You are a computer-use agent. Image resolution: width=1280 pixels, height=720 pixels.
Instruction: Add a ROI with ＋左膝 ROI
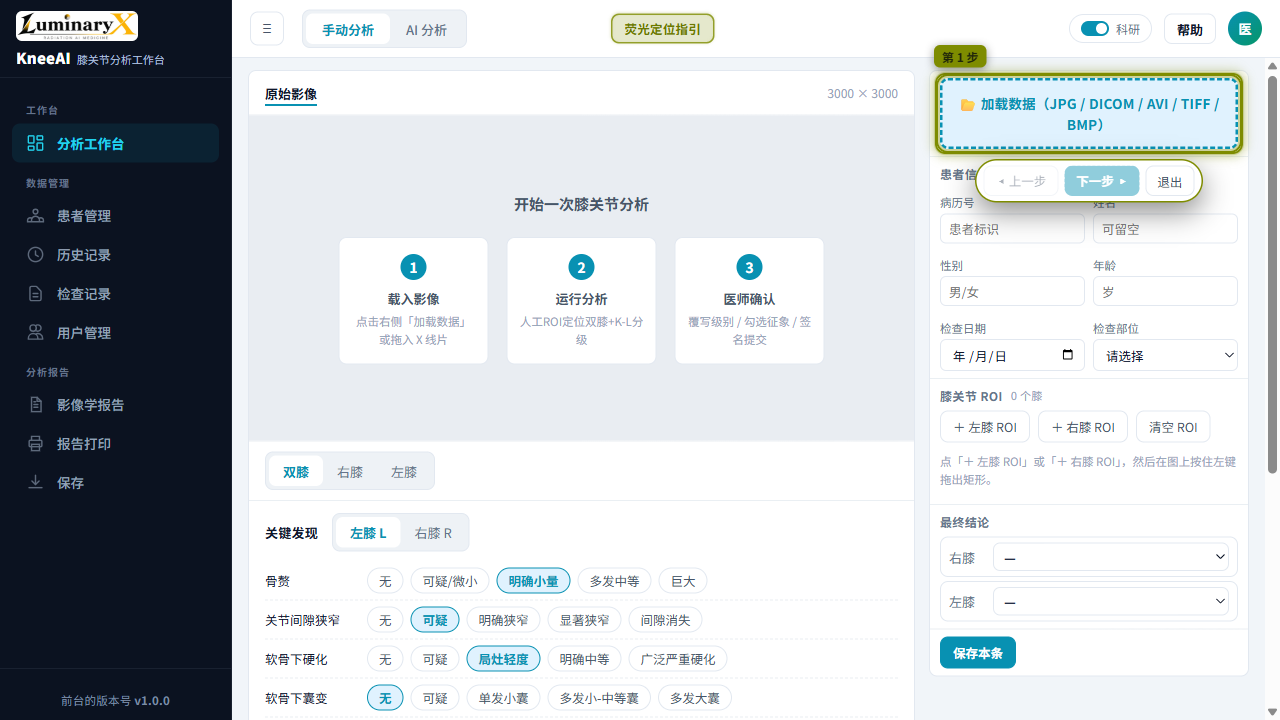point(985,427)
